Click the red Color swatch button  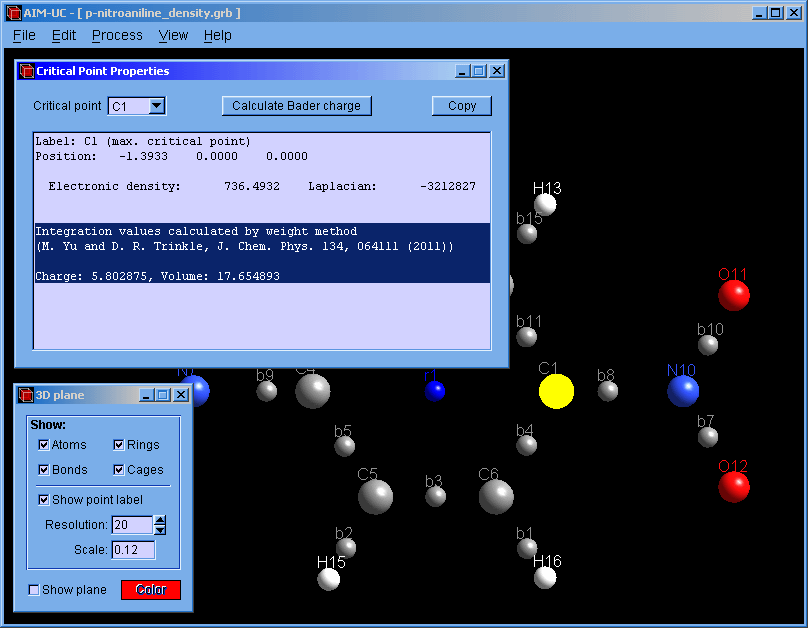coord(151,590)
